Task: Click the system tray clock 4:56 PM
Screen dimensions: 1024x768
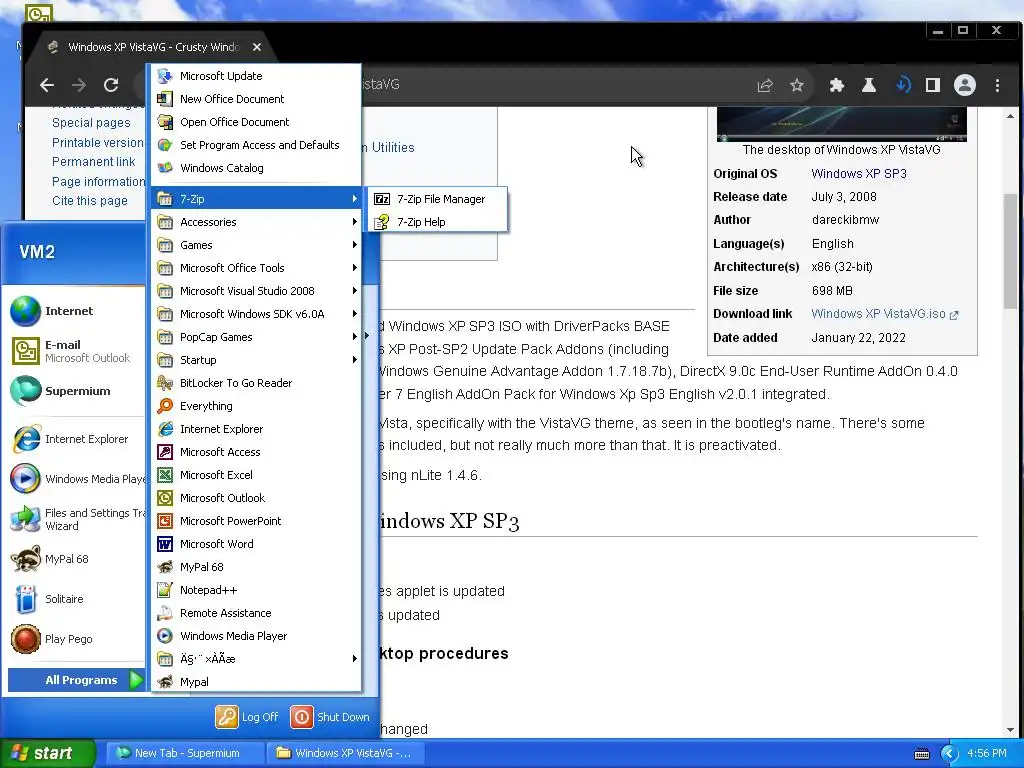Action: point(987,753)
